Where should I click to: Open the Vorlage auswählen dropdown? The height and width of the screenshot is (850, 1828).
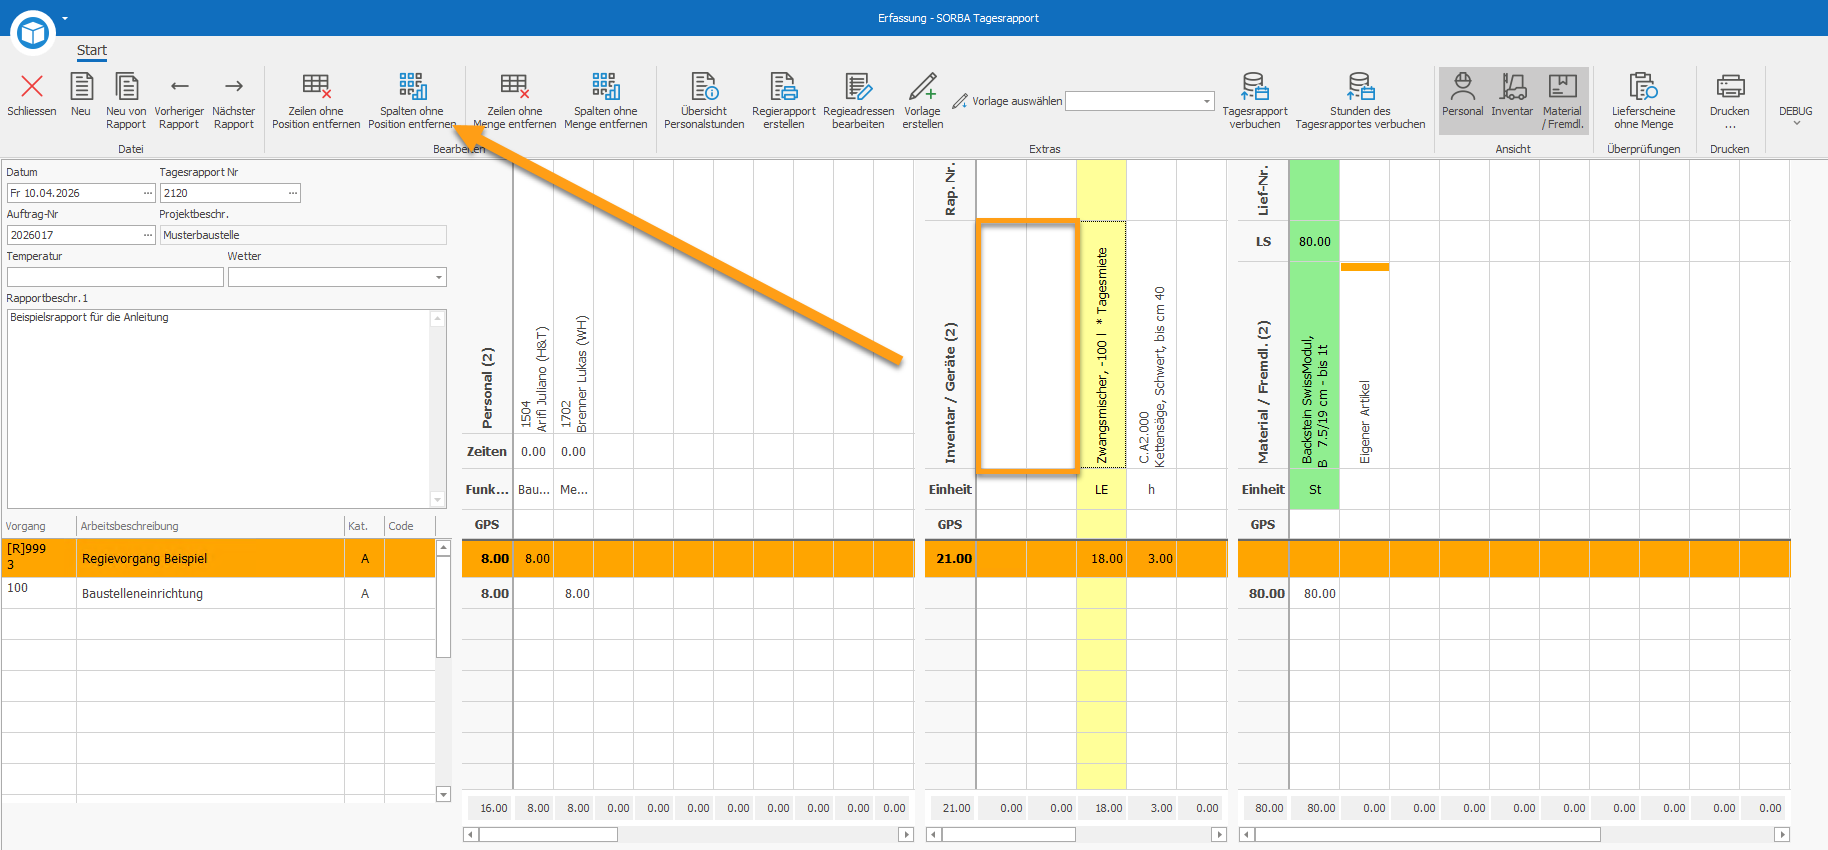point(1207,101)
